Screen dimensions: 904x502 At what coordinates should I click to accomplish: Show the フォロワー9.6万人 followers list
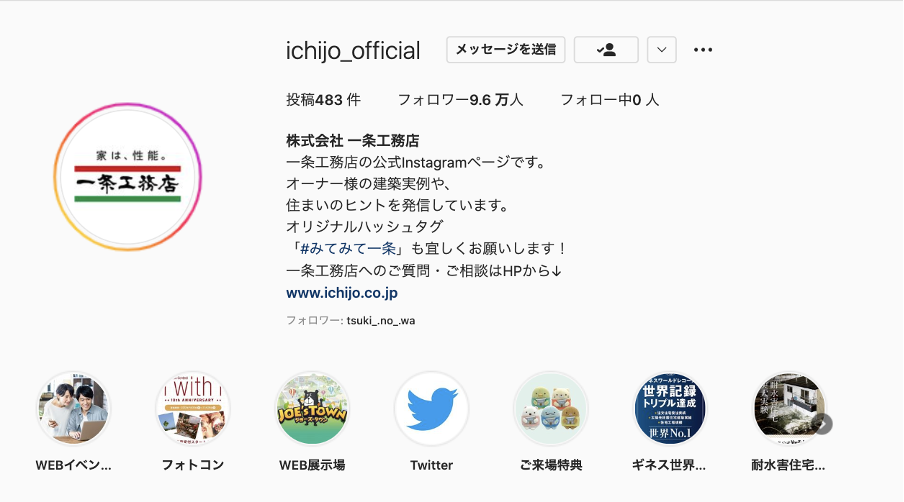pyautogui.click(x=461, y=100)
